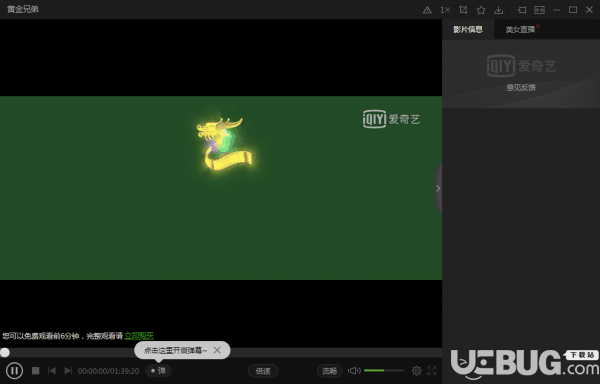The height and width of the screenshot is (384, 600).
Task: Enter fullscreen mode
Action: click(x=432, y=370)
